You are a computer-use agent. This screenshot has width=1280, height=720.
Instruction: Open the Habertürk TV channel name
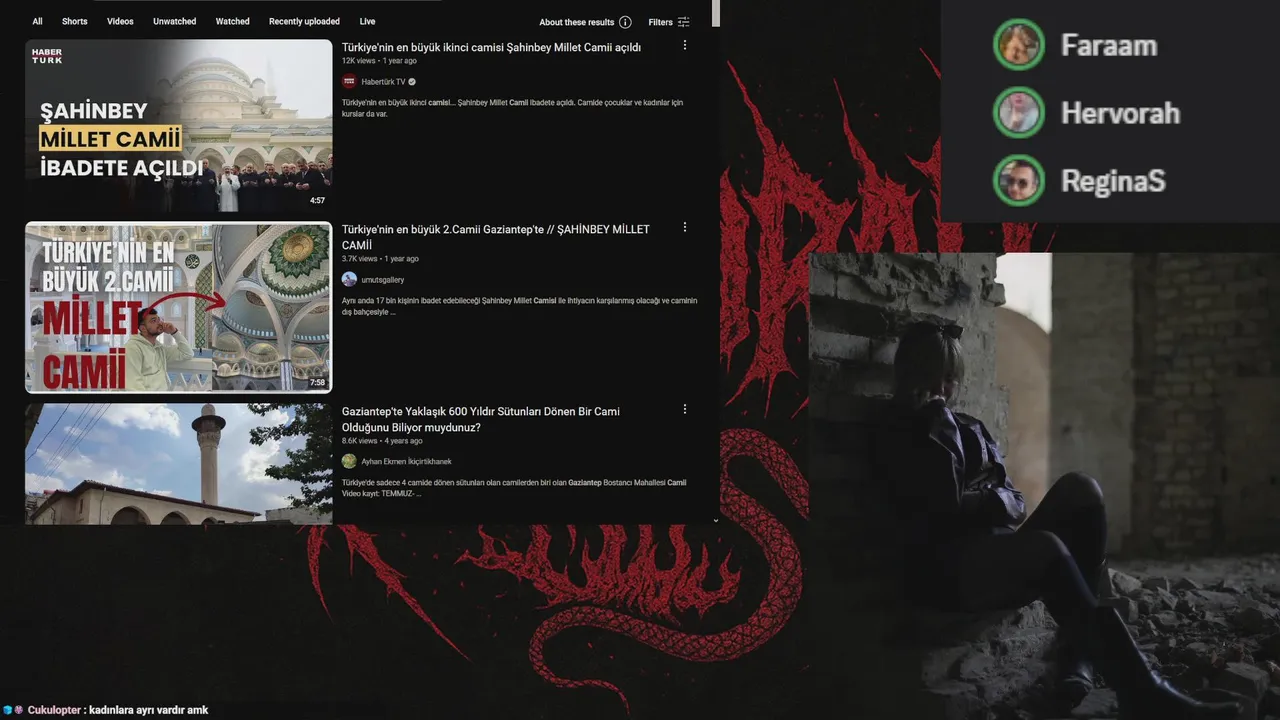point(383,82)
